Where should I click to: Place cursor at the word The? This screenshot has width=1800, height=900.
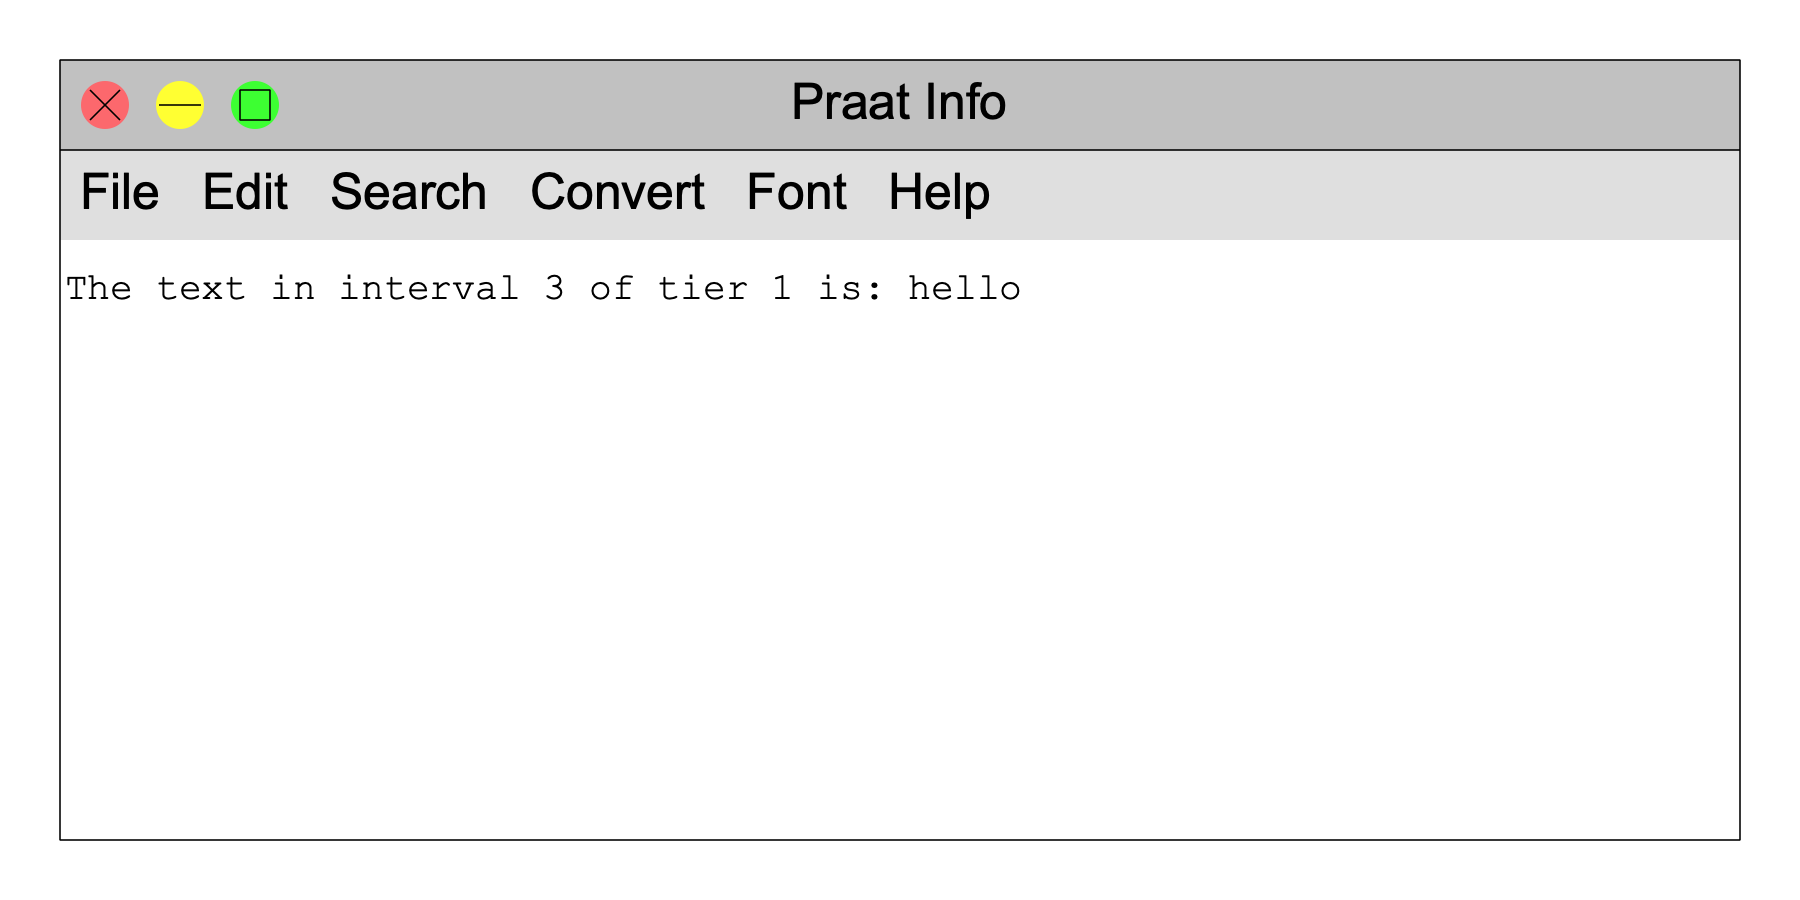click(x=99, y=288)
